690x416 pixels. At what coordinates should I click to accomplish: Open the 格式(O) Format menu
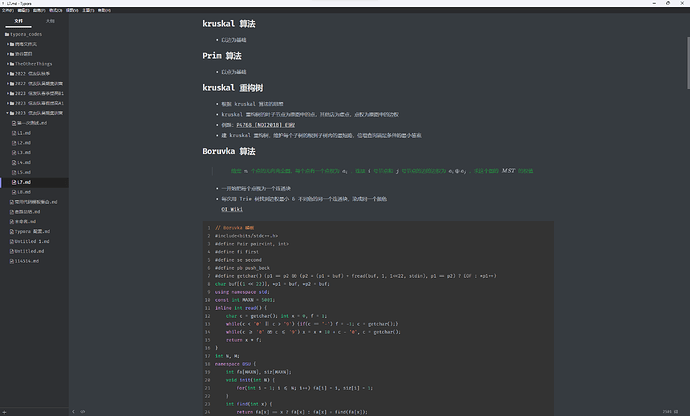(x=55, y=10)
